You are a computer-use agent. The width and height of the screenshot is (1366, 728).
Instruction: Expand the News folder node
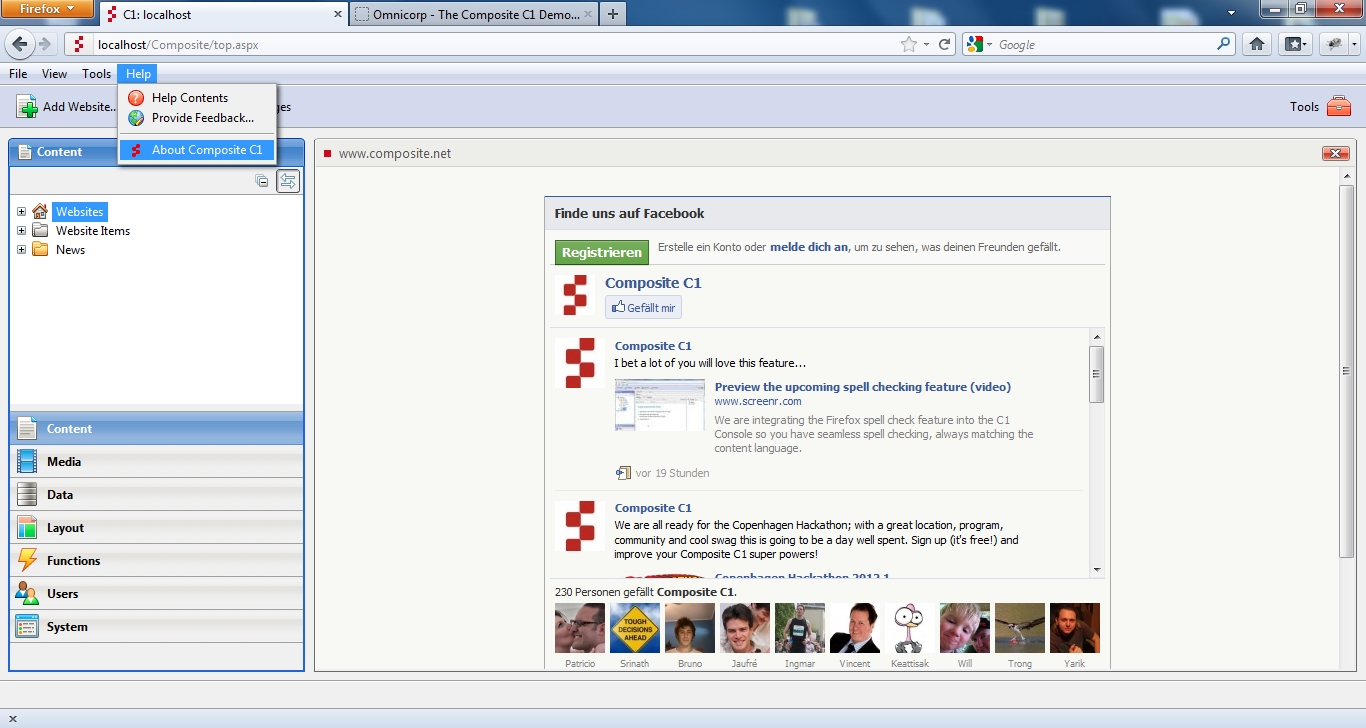(x=22, y=250)
